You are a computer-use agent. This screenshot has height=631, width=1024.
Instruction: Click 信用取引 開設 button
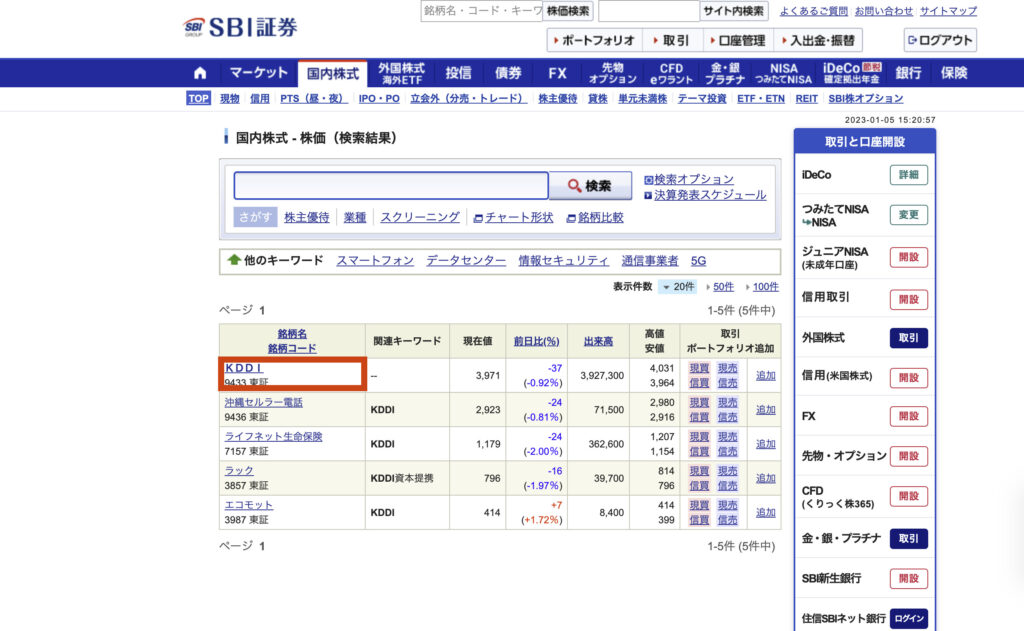coord(908,299)
